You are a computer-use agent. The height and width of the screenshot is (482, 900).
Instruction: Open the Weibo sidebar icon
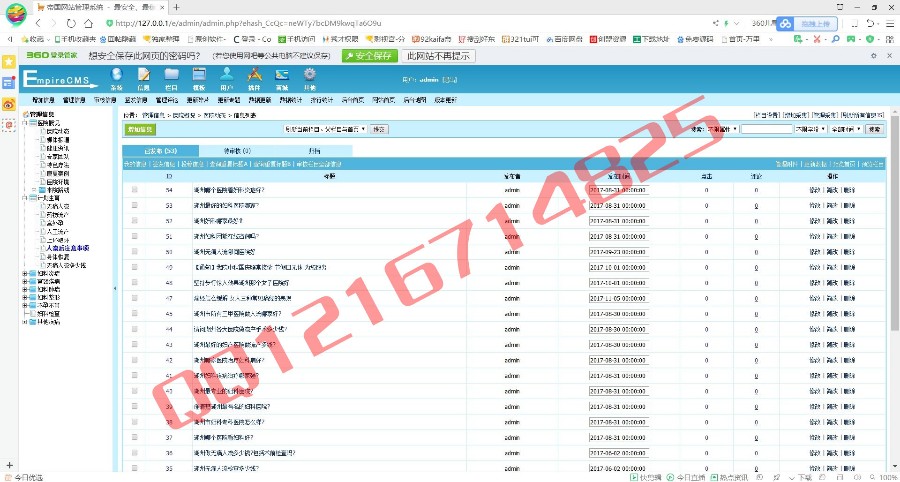tap(9, 104)
